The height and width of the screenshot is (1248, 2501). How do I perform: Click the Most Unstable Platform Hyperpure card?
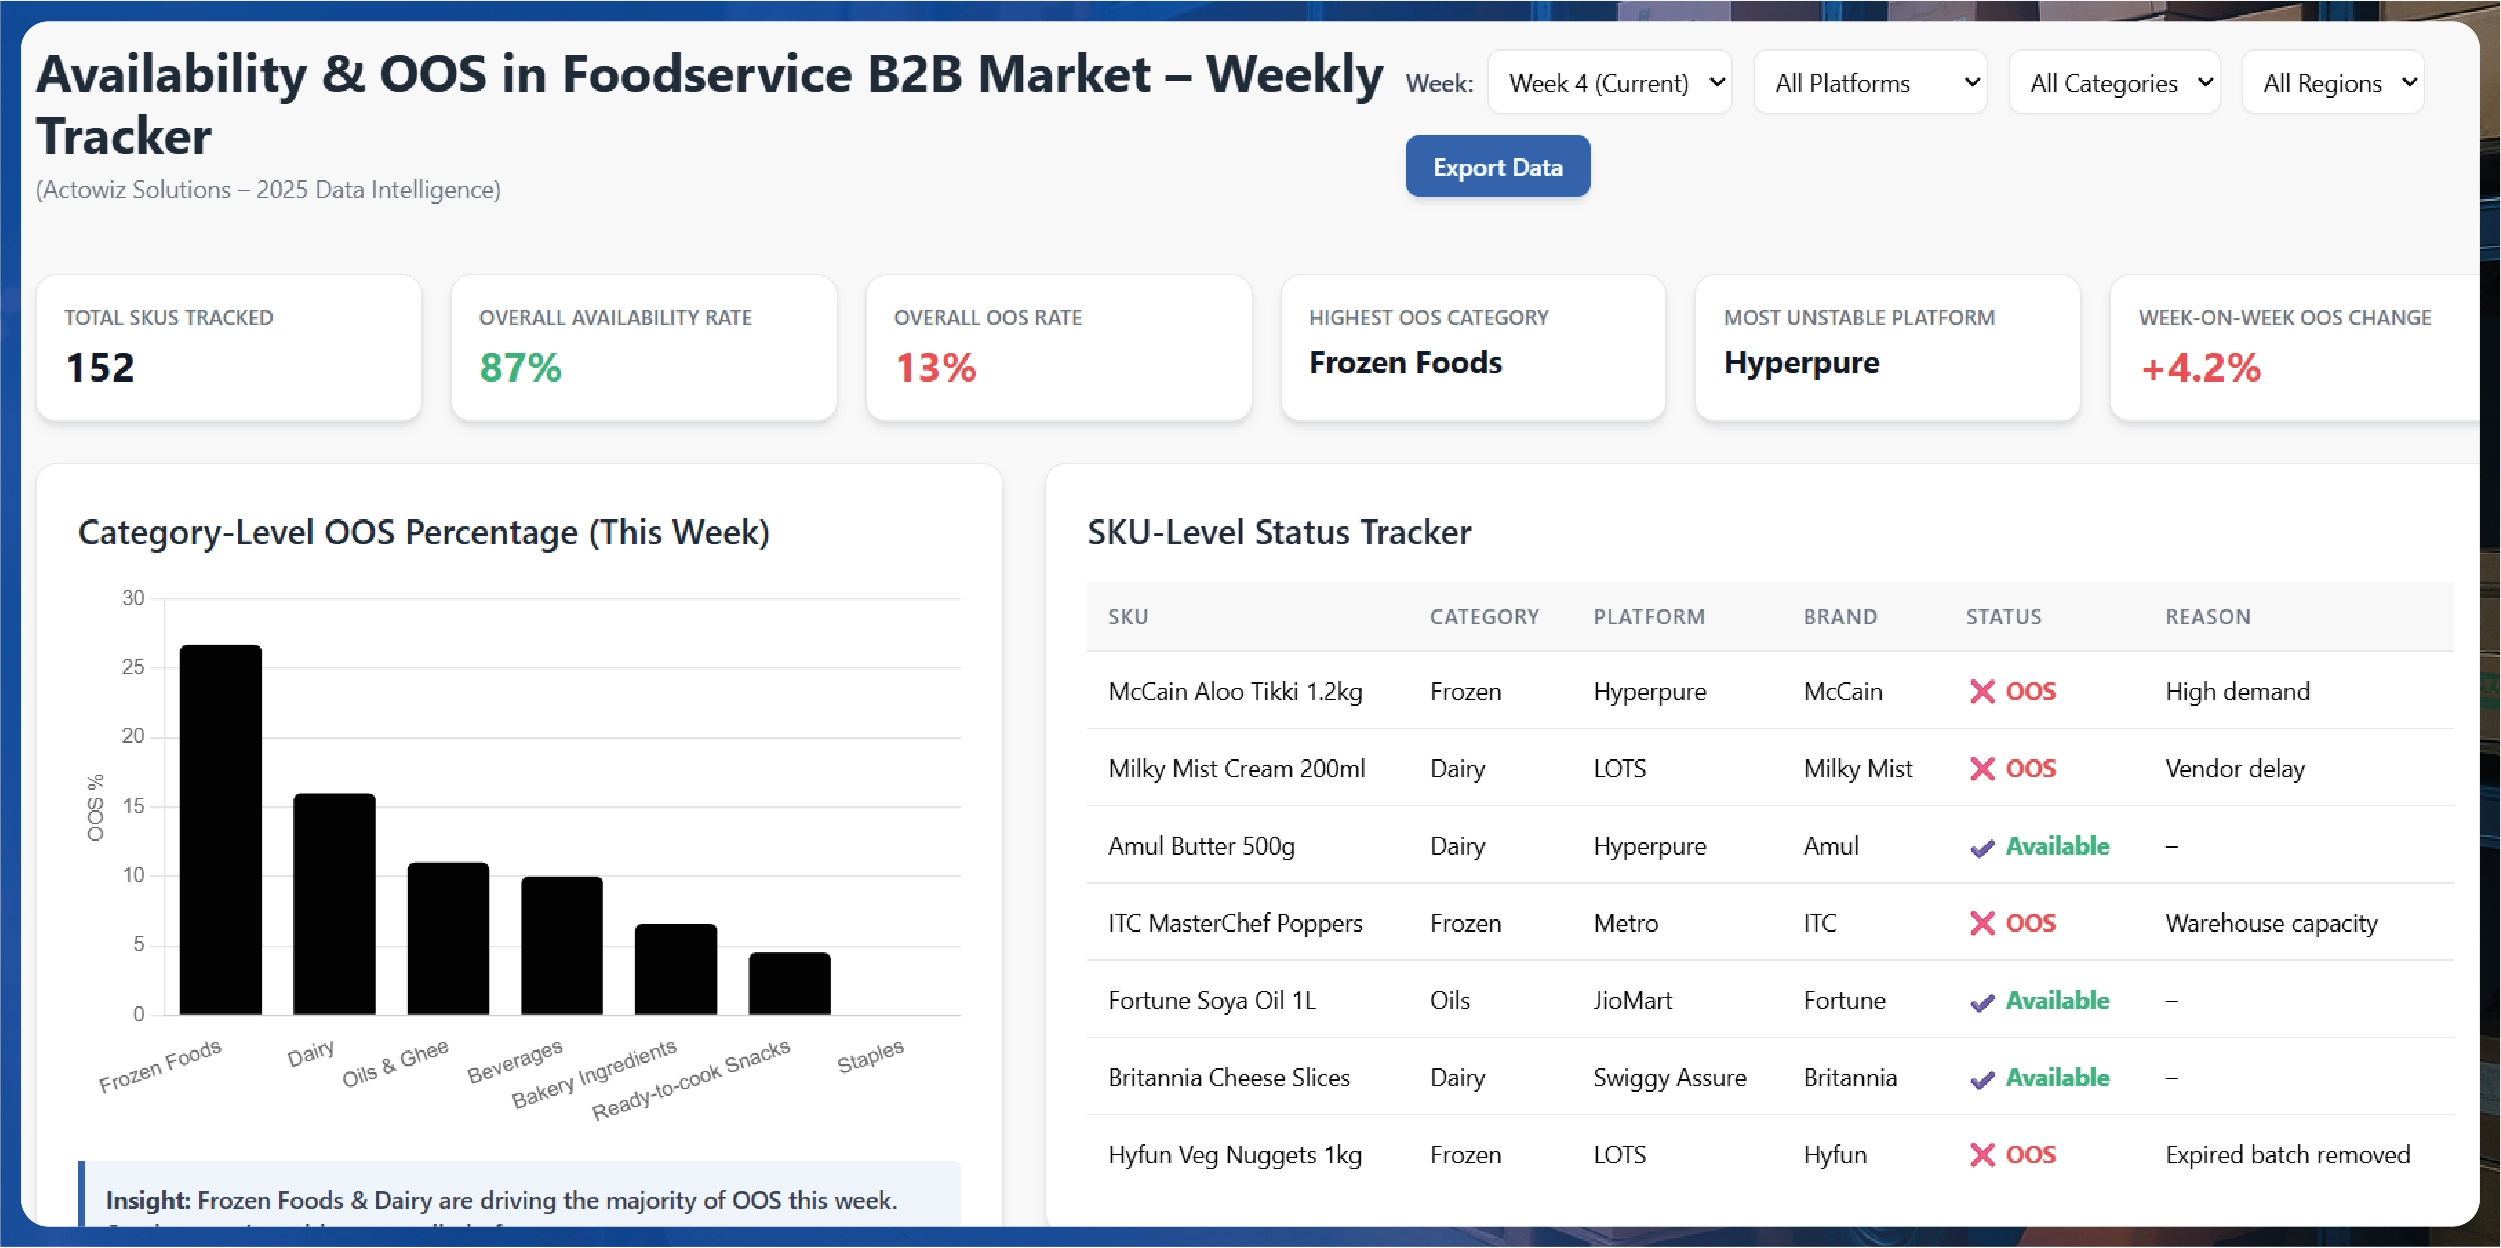point(1887,347)
